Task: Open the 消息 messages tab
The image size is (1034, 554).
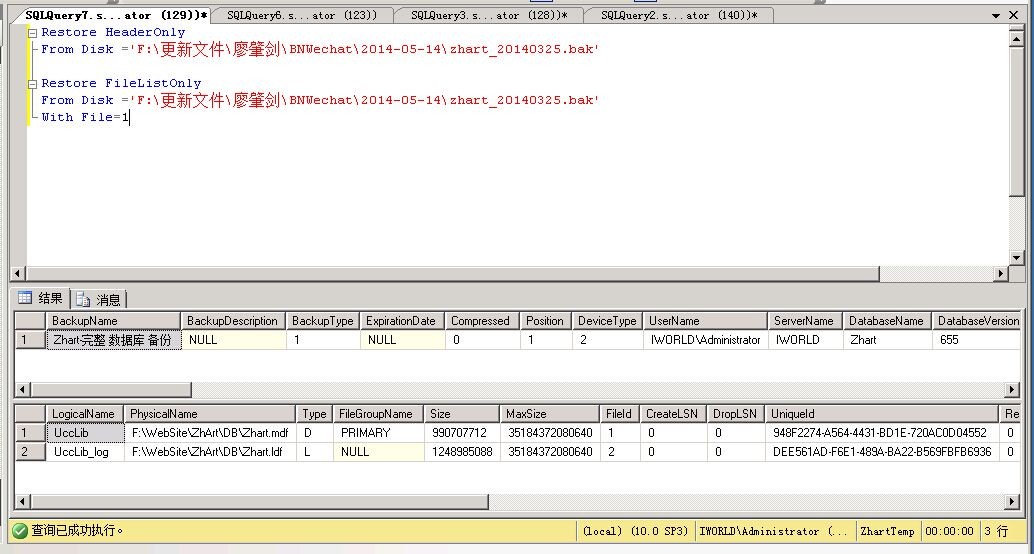Action: click(x=99, y=299)
